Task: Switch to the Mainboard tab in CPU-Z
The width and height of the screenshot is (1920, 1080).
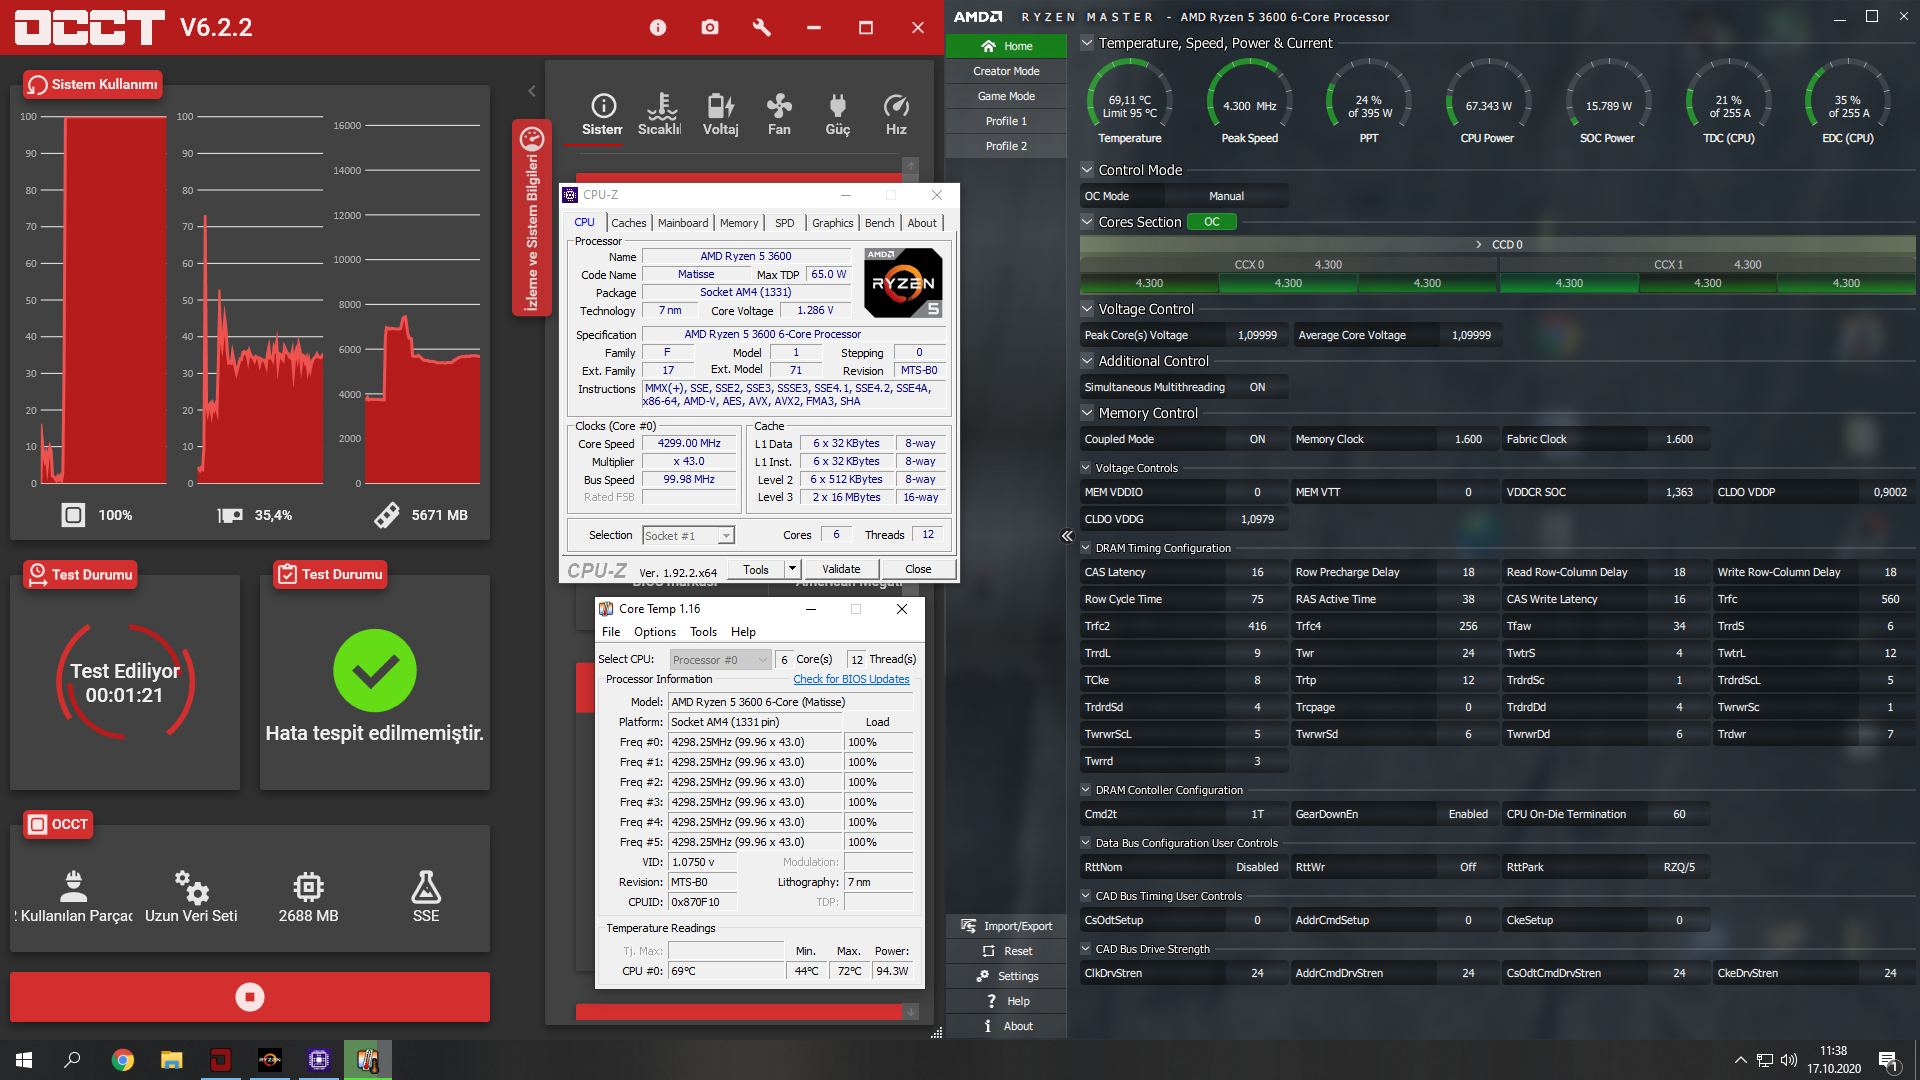Action: (x=683, y=223)
